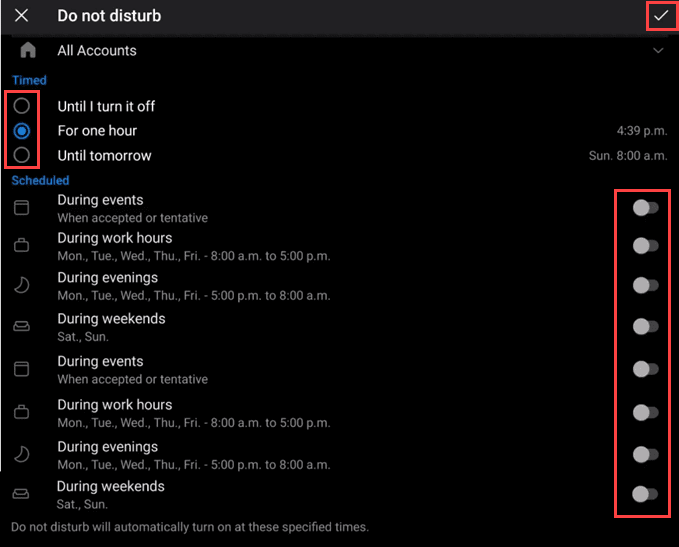Click the briefcase icon for first work hours

coord(21,246)
